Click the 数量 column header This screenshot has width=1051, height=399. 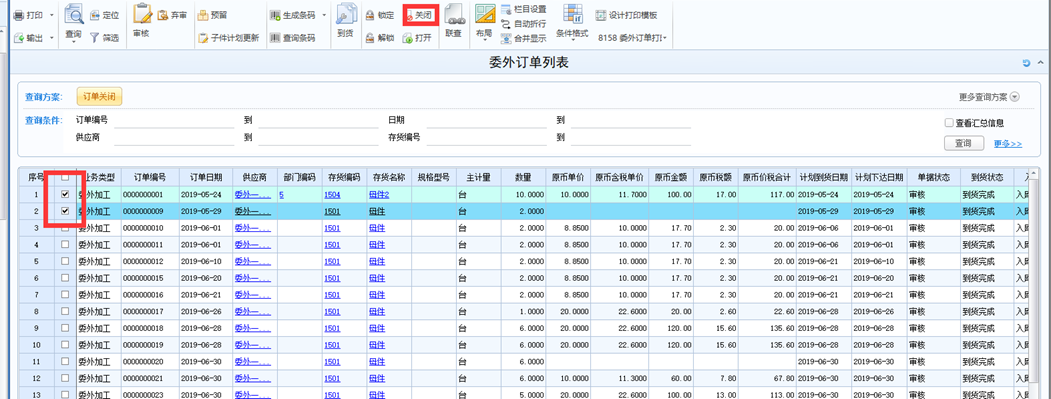[x=523, y=178]
